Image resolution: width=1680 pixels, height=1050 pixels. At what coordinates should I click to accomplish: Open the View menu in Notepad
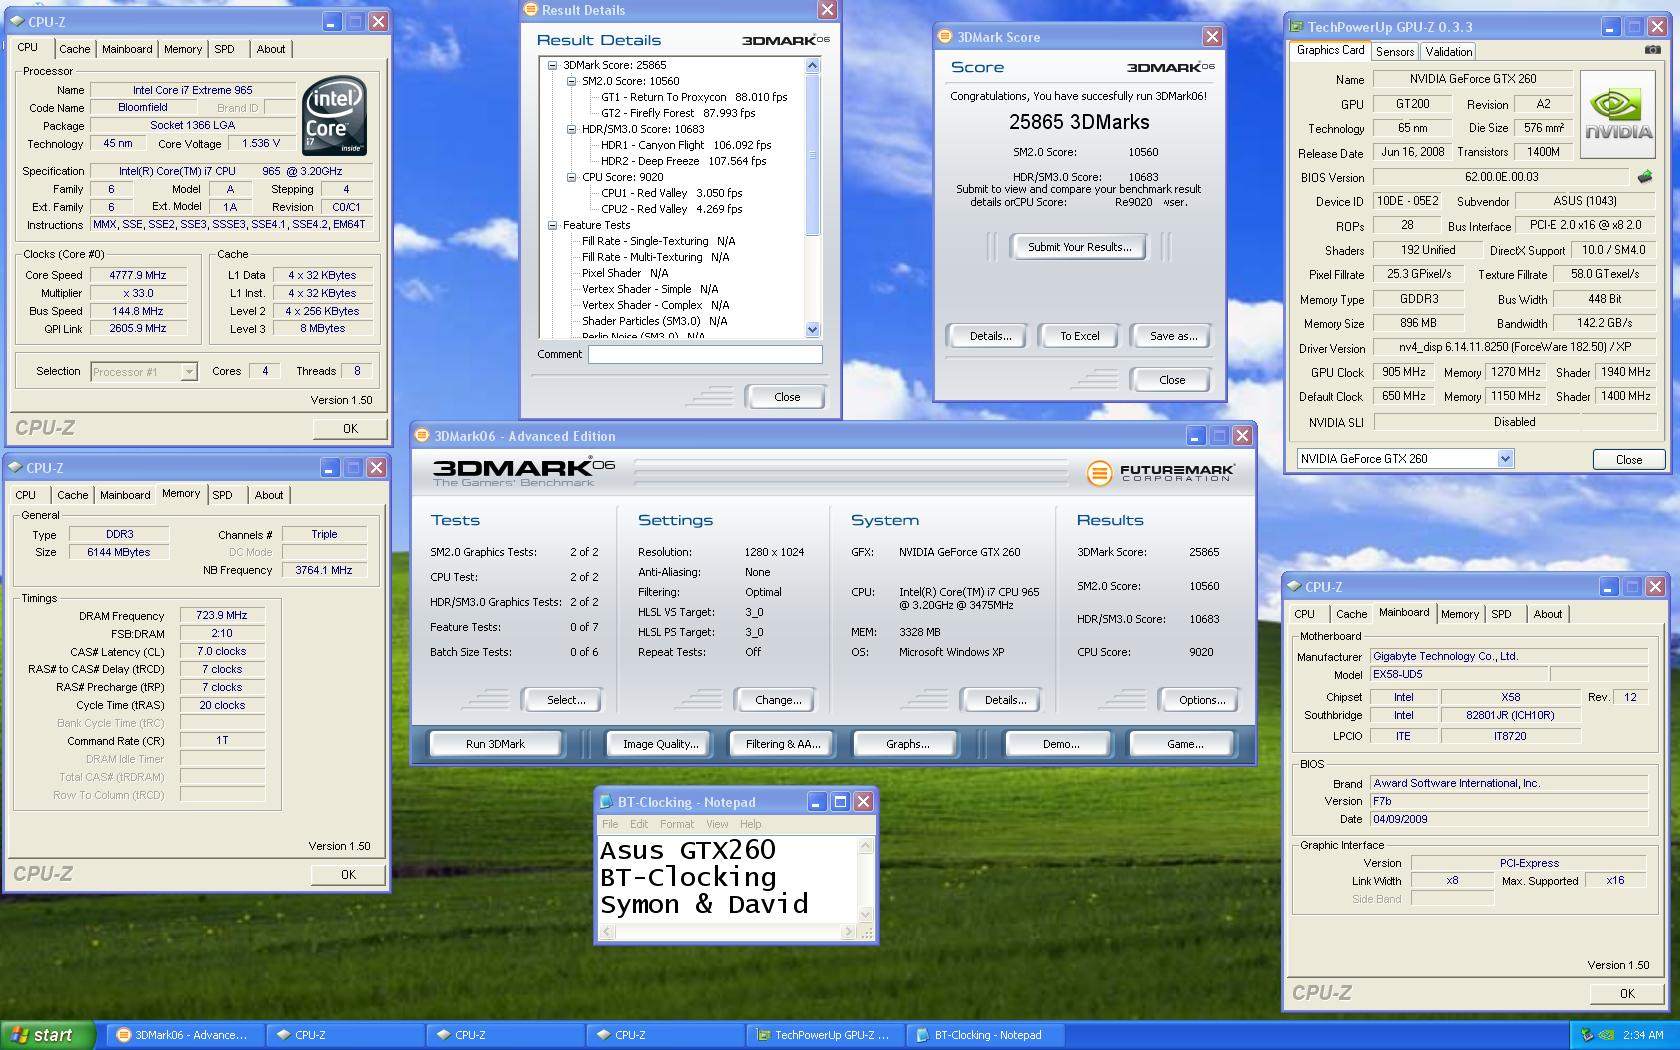[x=717, y=824]
